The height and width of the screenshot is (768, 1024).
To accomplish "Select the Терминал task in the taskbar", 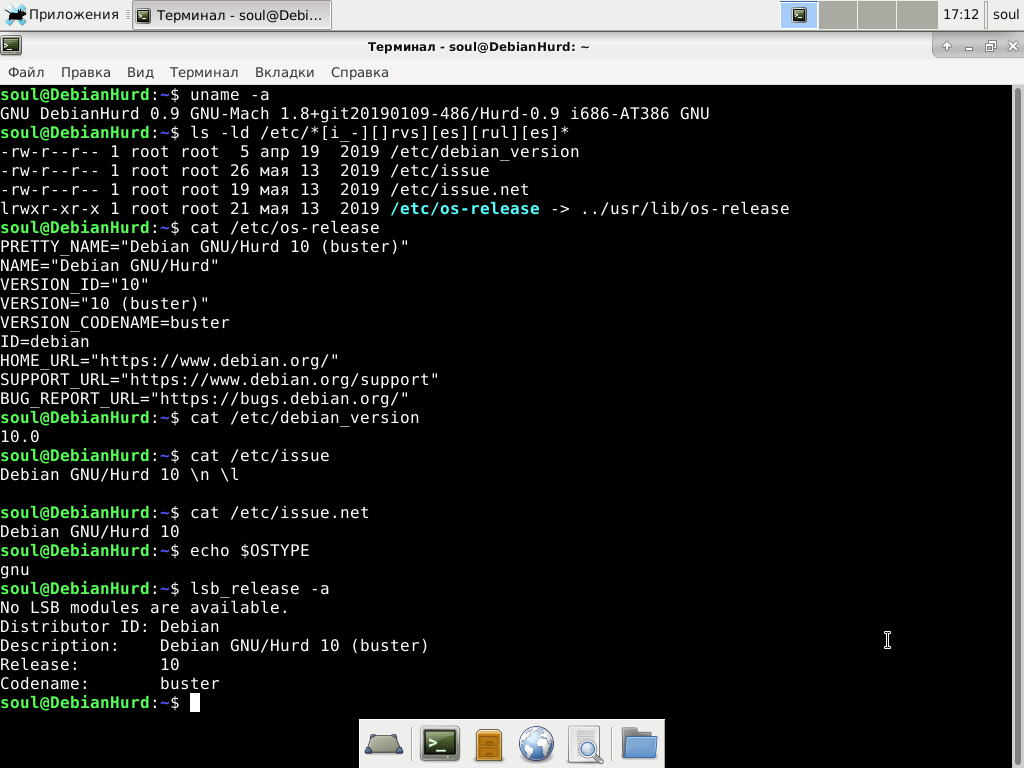I will tap(232, 15).
